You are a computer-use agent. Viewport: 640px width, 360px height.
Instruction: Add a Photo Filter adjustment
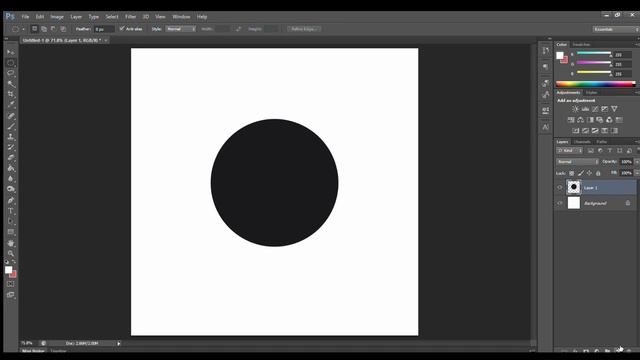(599, 120)
